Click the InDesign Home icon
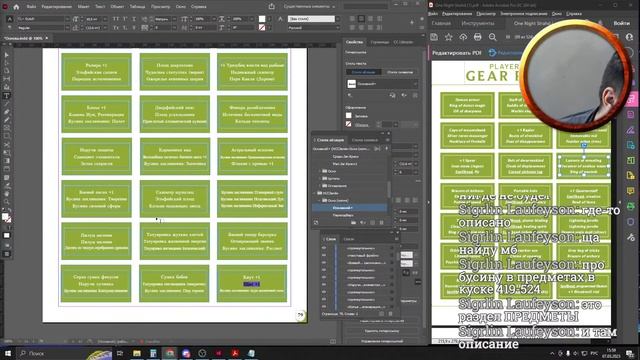The image size is (640, 360). tap(16, 7)
